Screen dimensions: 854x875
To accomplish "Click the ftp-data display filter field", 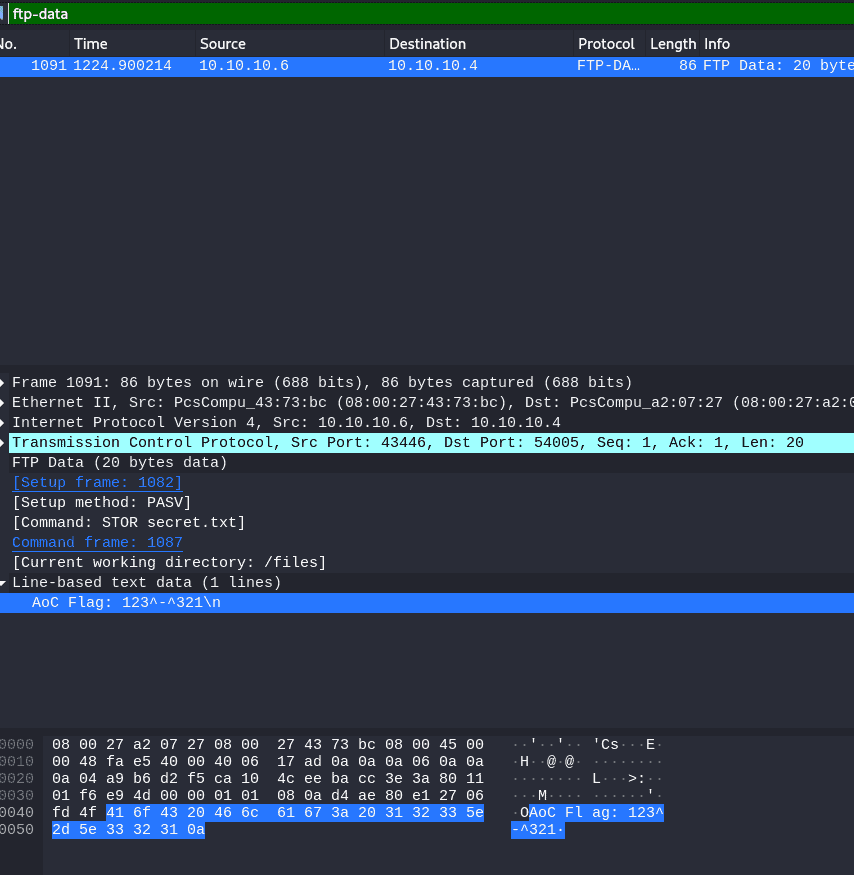I will [x=431, y=13].
